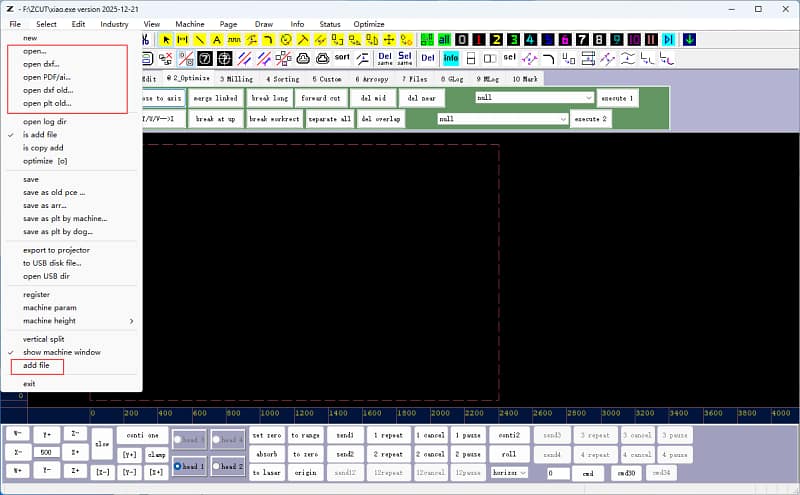This screenshot has width=800, height=495.
Task: Open the null dropdown beside execute 1
Action: [x=534, y=97]
